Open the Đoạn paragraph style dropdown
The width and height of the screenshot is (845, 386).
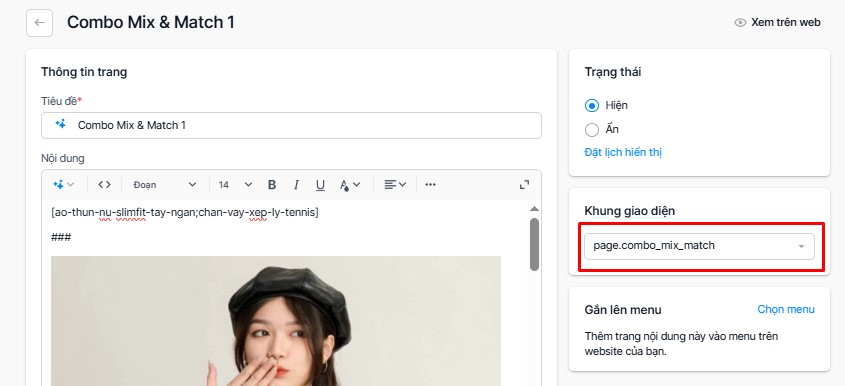tap(164, 185)
